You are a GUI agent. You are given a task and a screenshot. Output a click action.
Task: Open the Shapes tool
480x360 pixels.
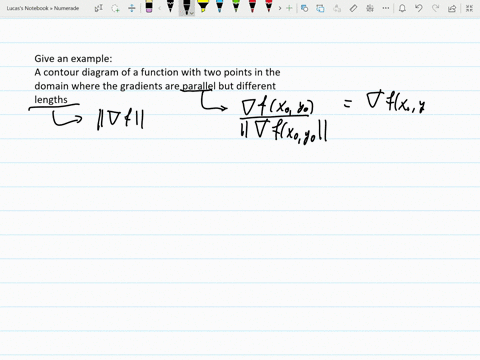point(304,8)
